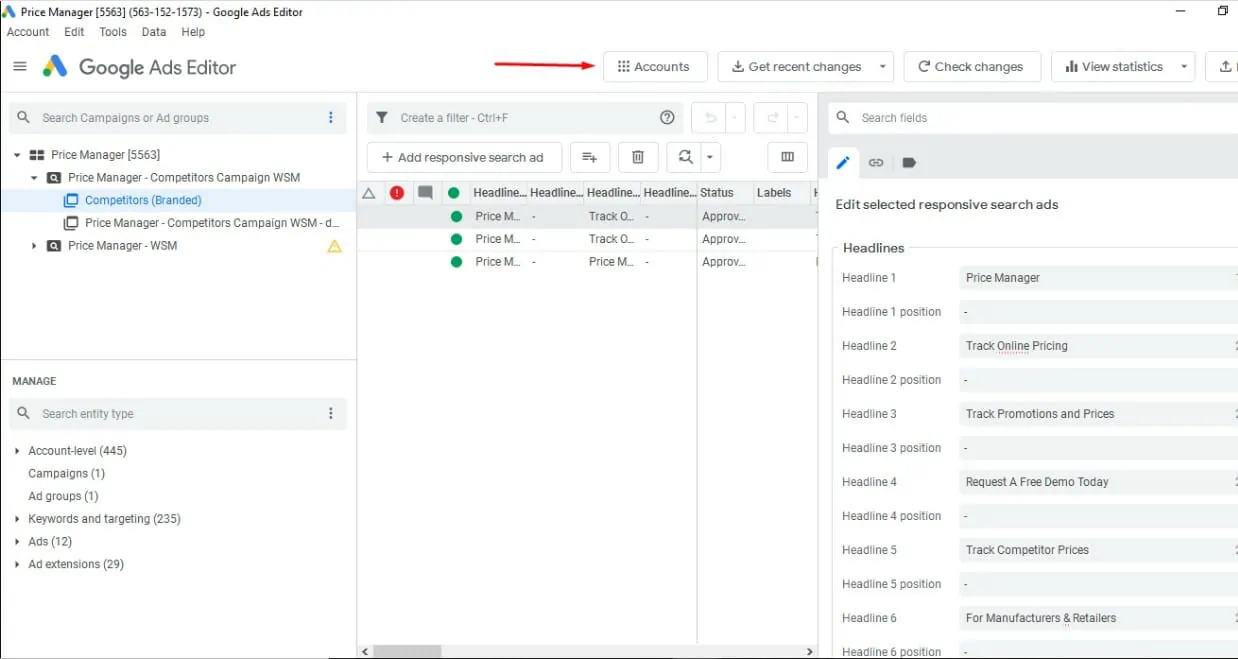
Task: Expand Keywords and targeting (235)
Action: (x=17, y=519)
